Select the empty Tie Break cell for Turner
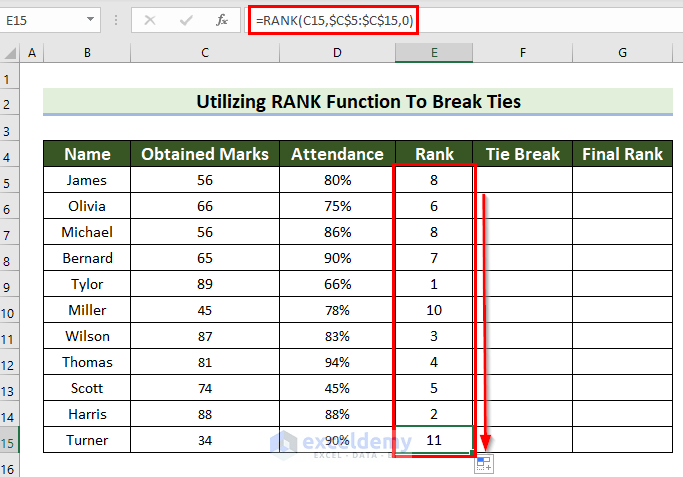 (x=523, y=440)
